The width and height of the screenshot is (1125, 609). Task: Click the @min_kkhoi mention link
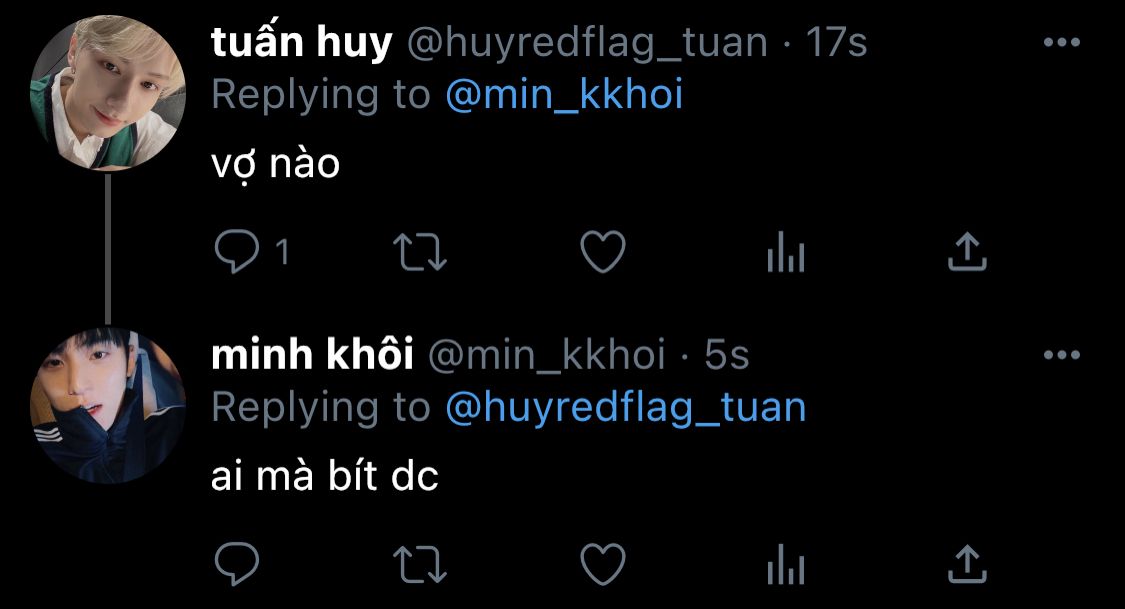[564, 95]
